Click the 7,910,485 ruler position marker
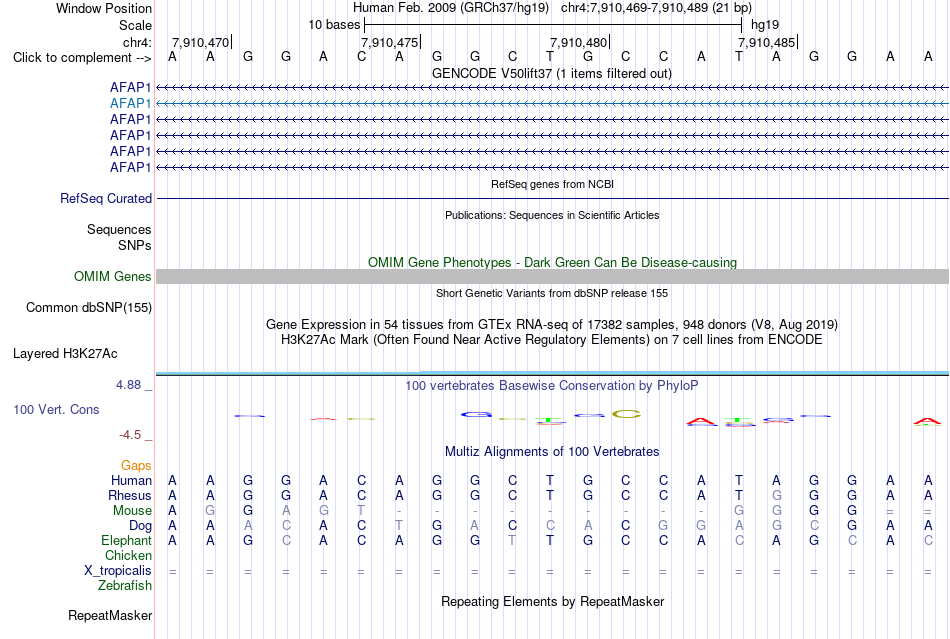 (x=768, y=42)
